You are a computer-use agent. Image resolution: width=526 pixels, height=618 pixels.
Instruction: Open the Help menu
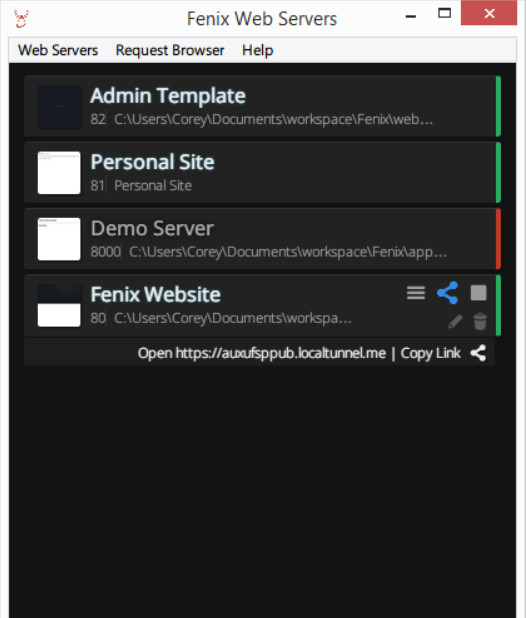point(258,50)
